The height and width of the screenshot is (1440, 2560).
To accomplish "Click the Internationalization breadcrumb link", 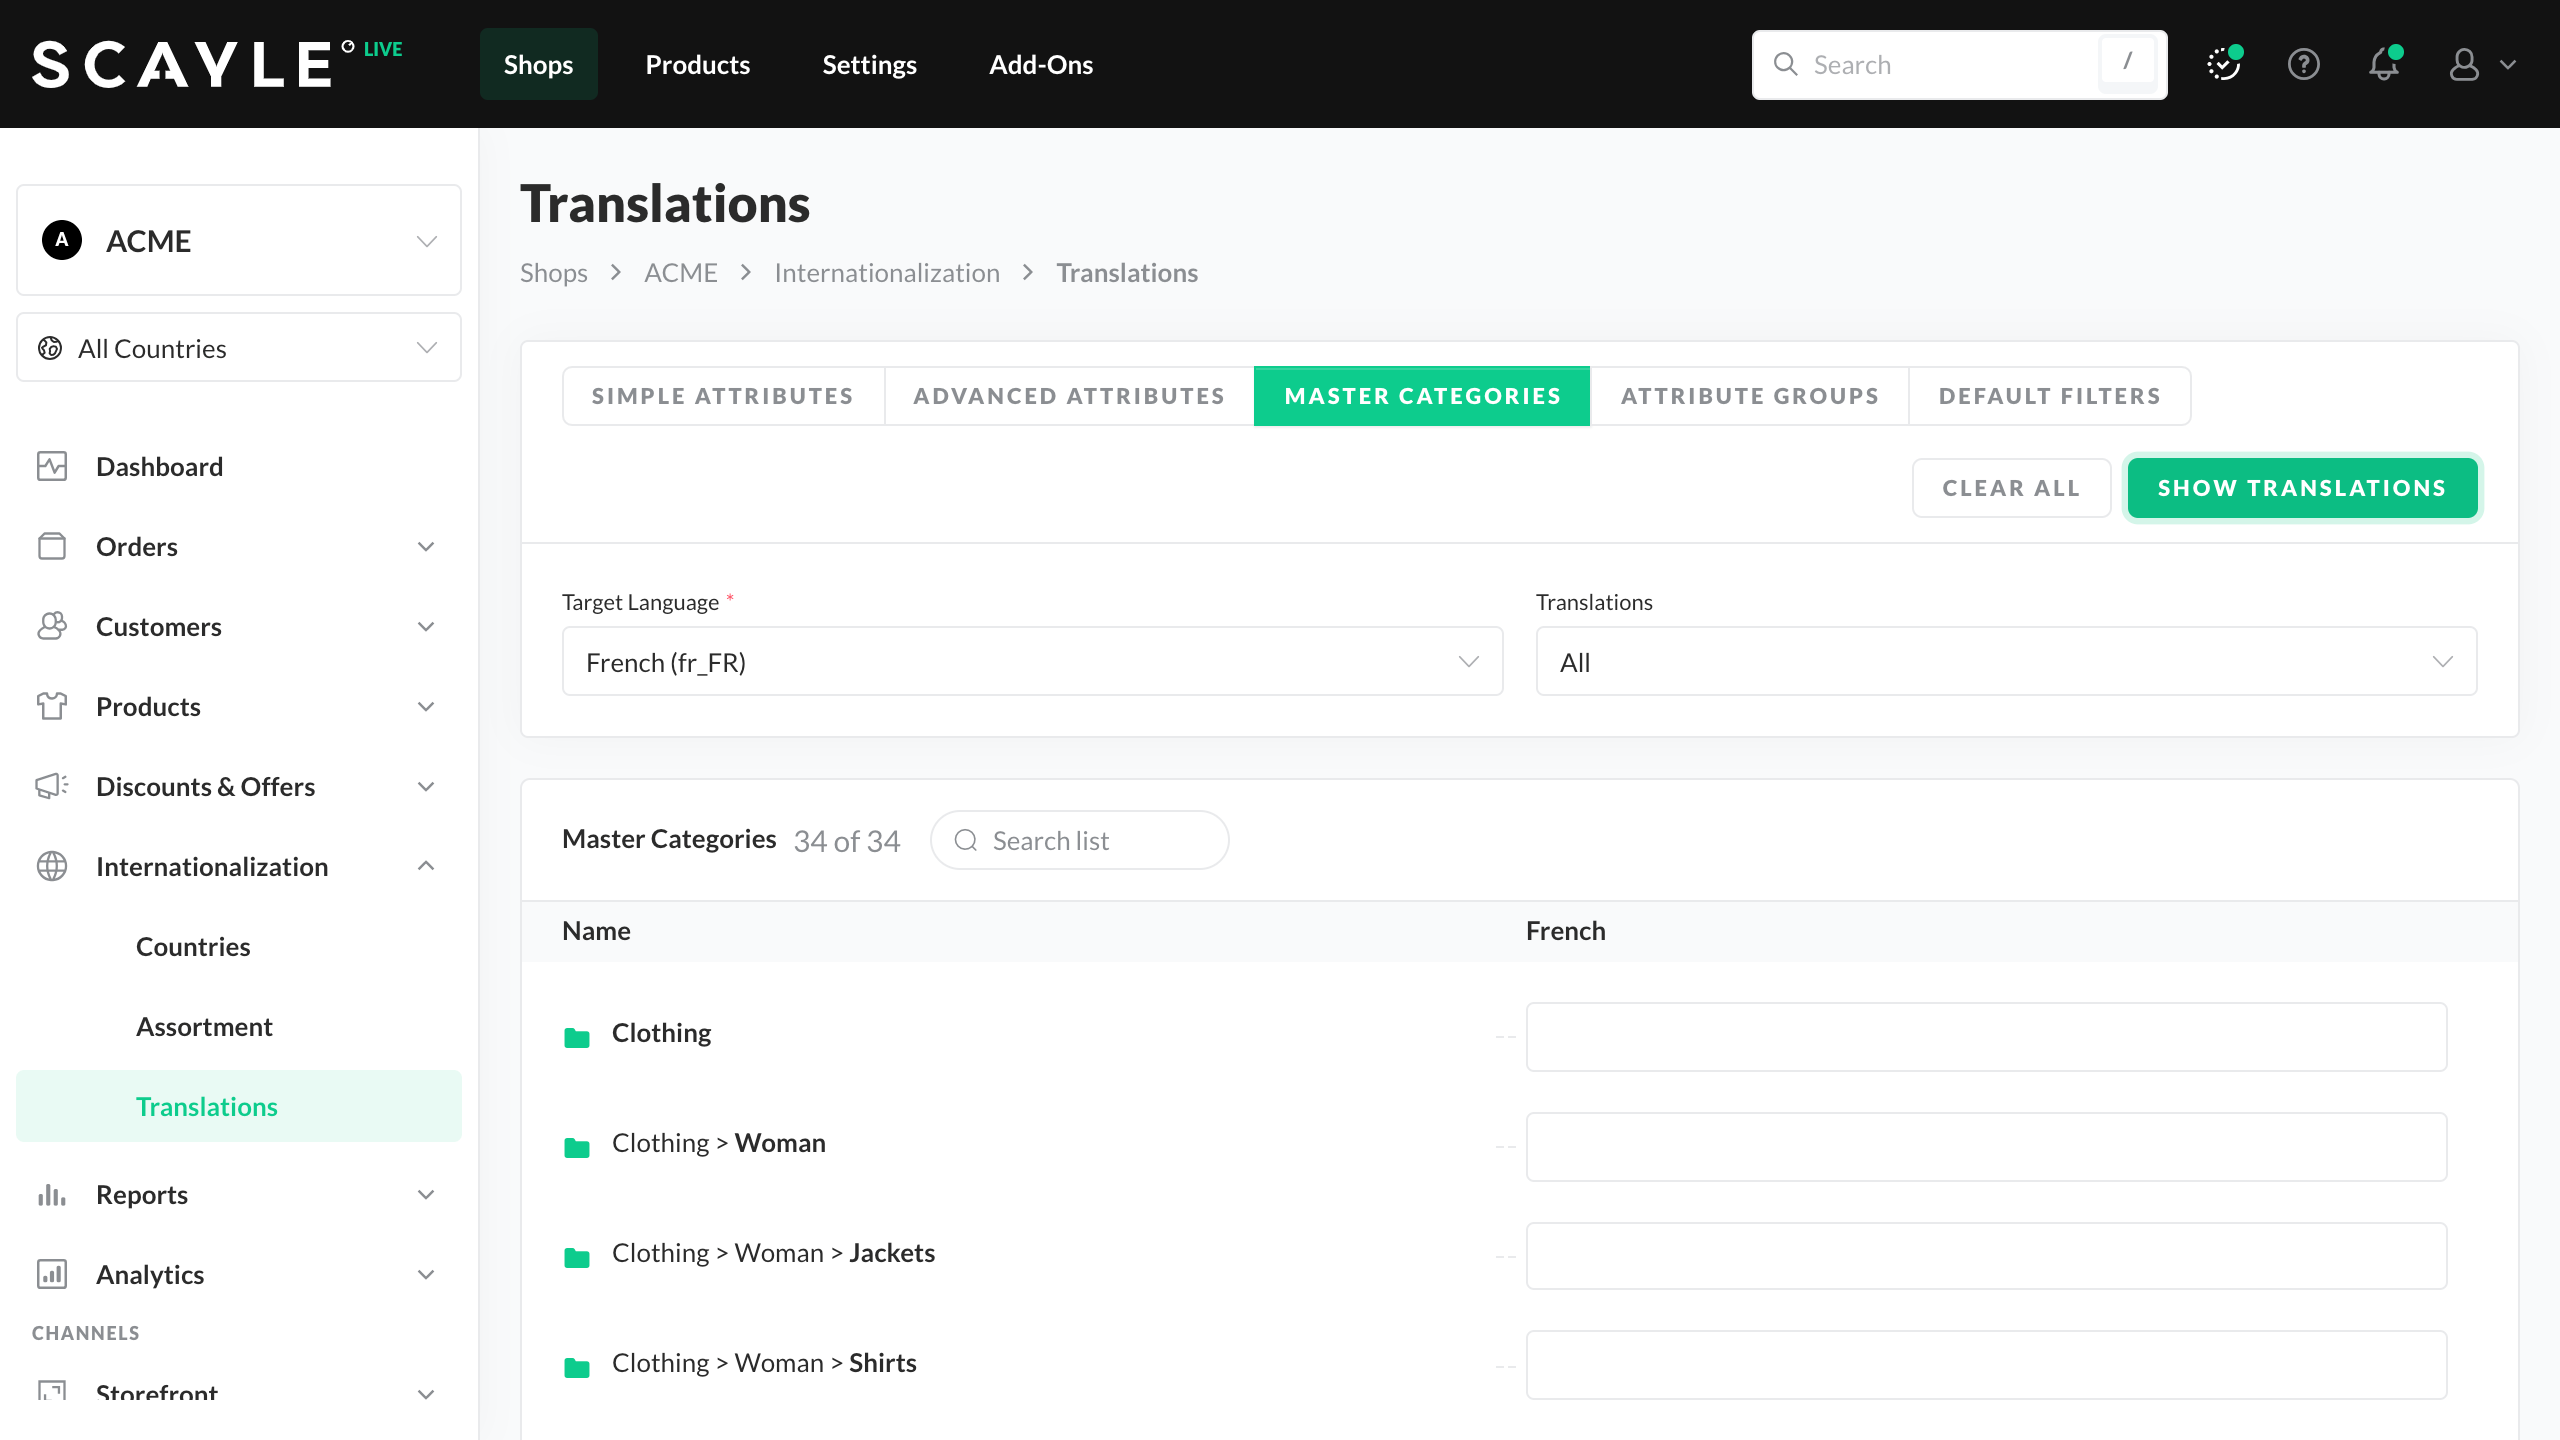I will [887, 273].
